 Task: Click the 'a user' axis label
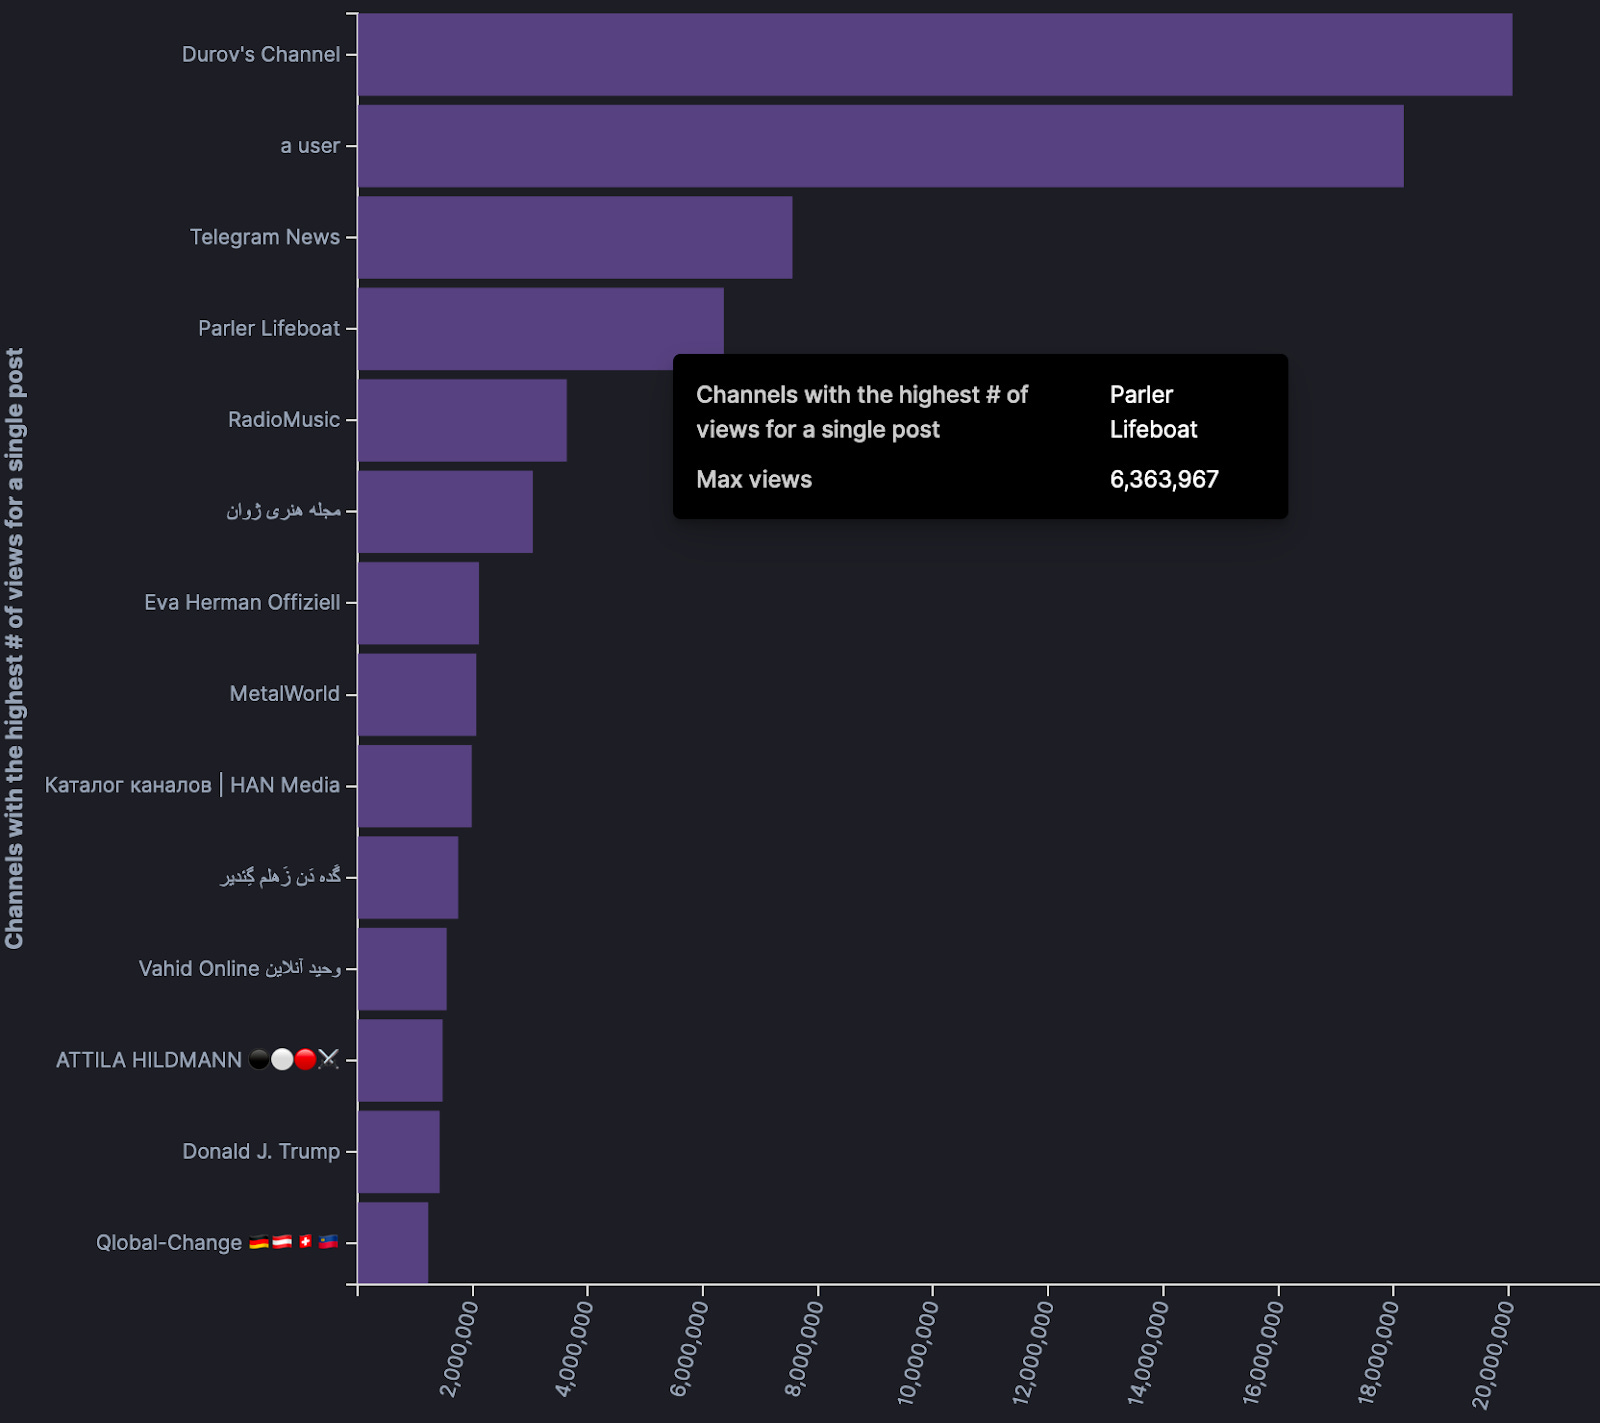coord(310,146)
